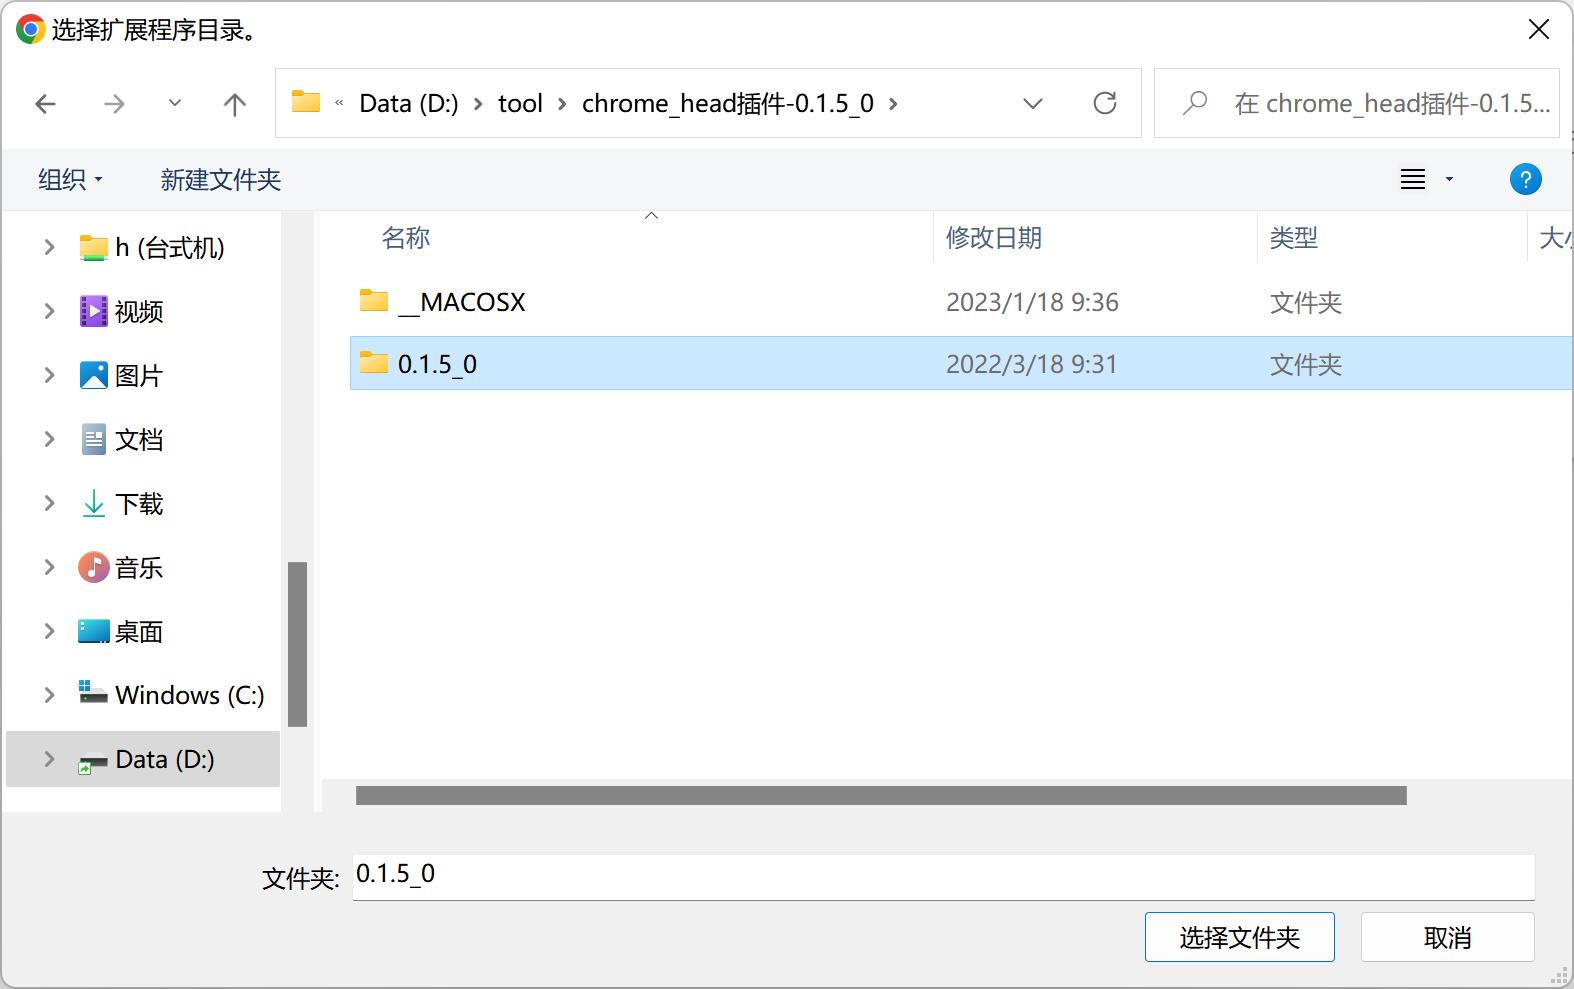Sort by 修改日期 column header
Viewport: 1574px width, 989px height.
[994, 237]
